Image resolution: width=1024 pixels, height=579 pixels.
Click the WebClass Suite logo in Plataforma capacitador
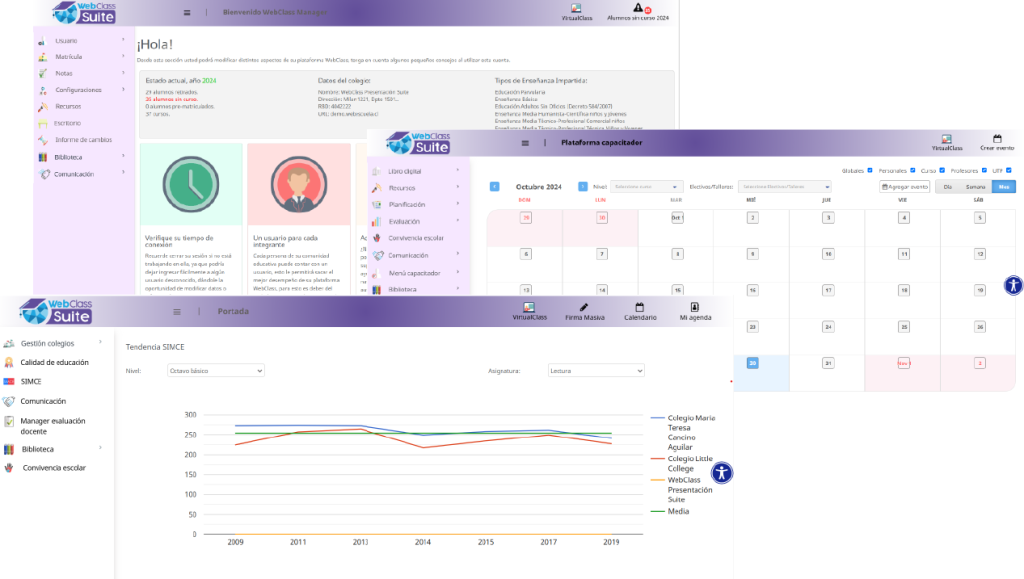tap(418, 143)
